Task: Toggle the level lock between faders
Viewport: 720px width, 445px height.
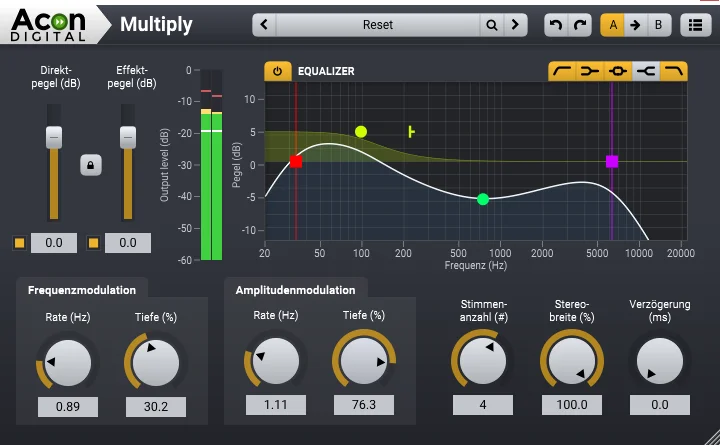Action: pyautogui.click(x=90, y=165)
